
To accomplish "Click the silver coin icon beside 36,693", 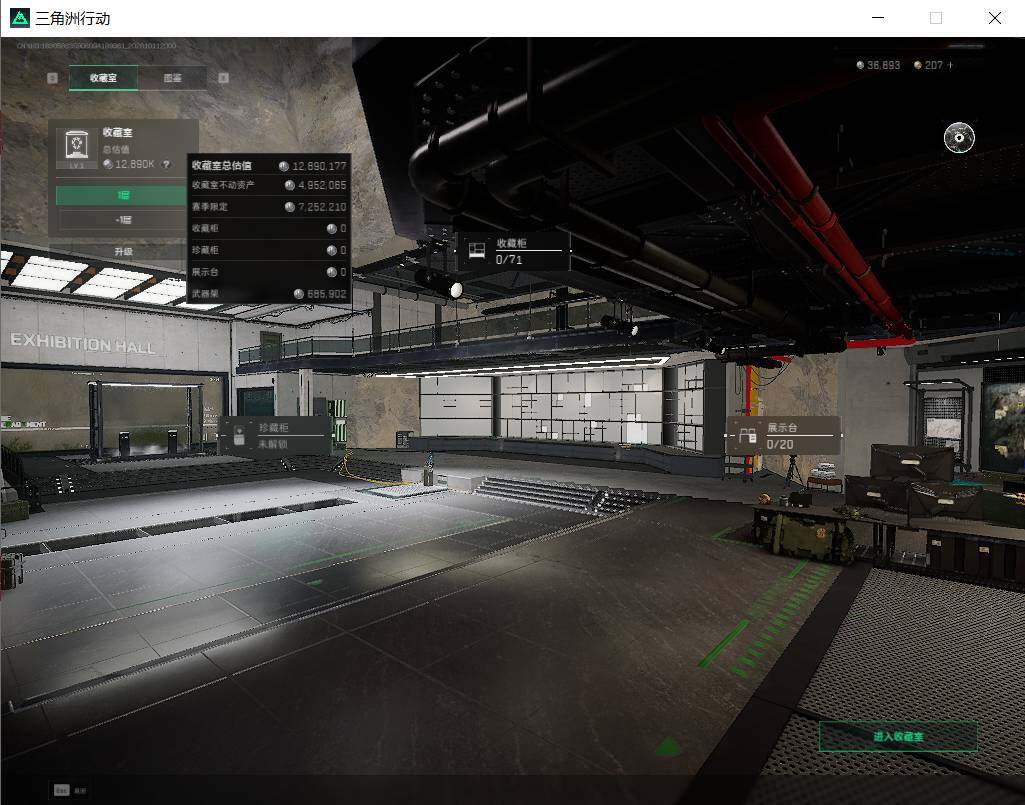I will click(860, 65).
